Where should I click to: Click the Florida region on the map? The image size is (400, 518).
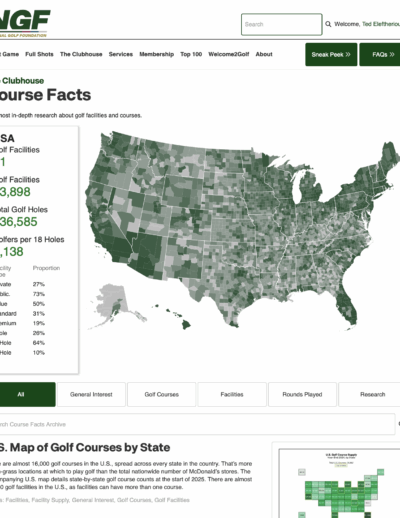pos(347,307)
